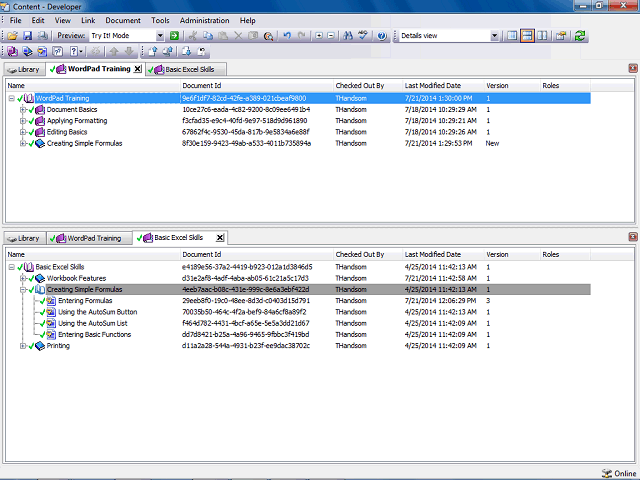
Task: Open the Document menu
Action: (123, 20)
